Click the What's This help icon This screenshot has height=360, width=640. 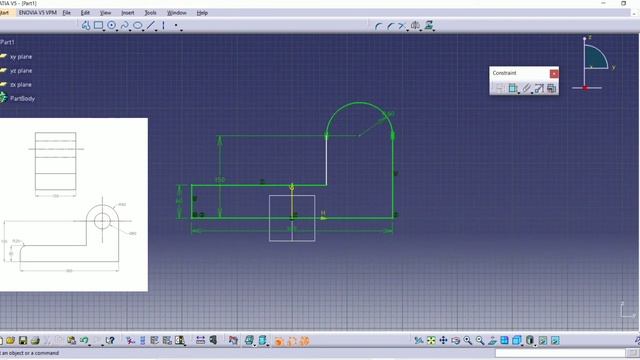coord(110,340)
